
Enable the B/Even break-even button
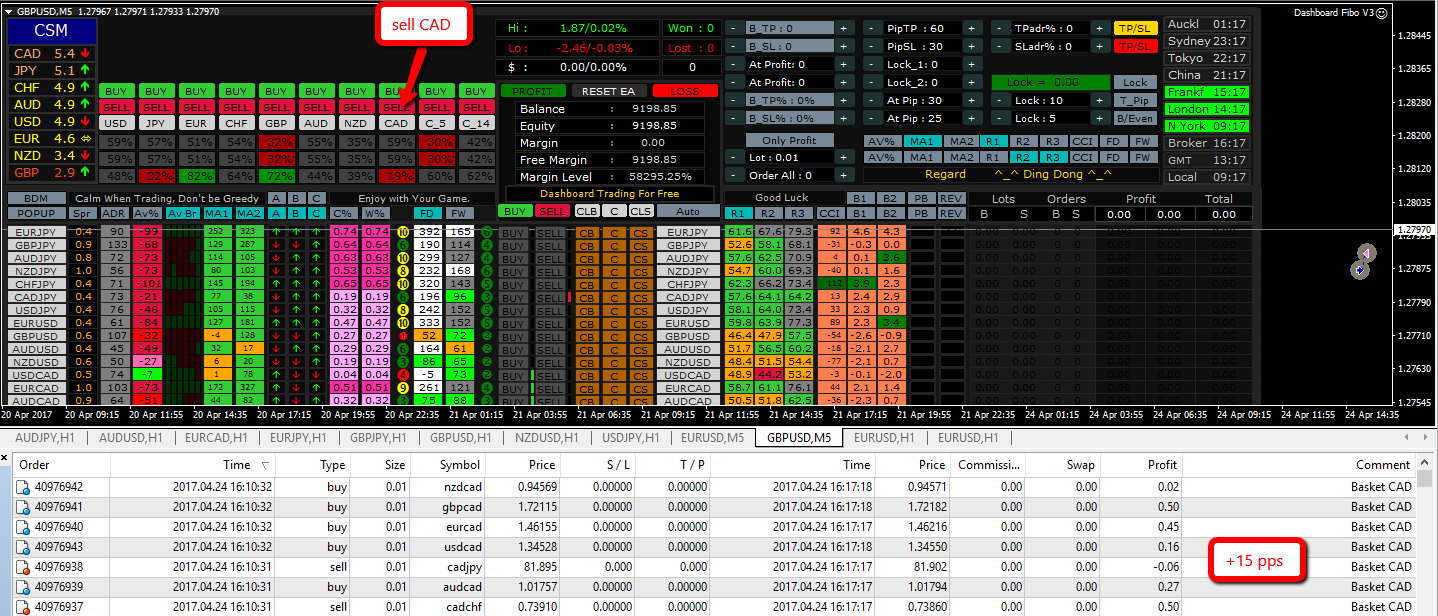pyautogui.click(x=1135, y=118)
